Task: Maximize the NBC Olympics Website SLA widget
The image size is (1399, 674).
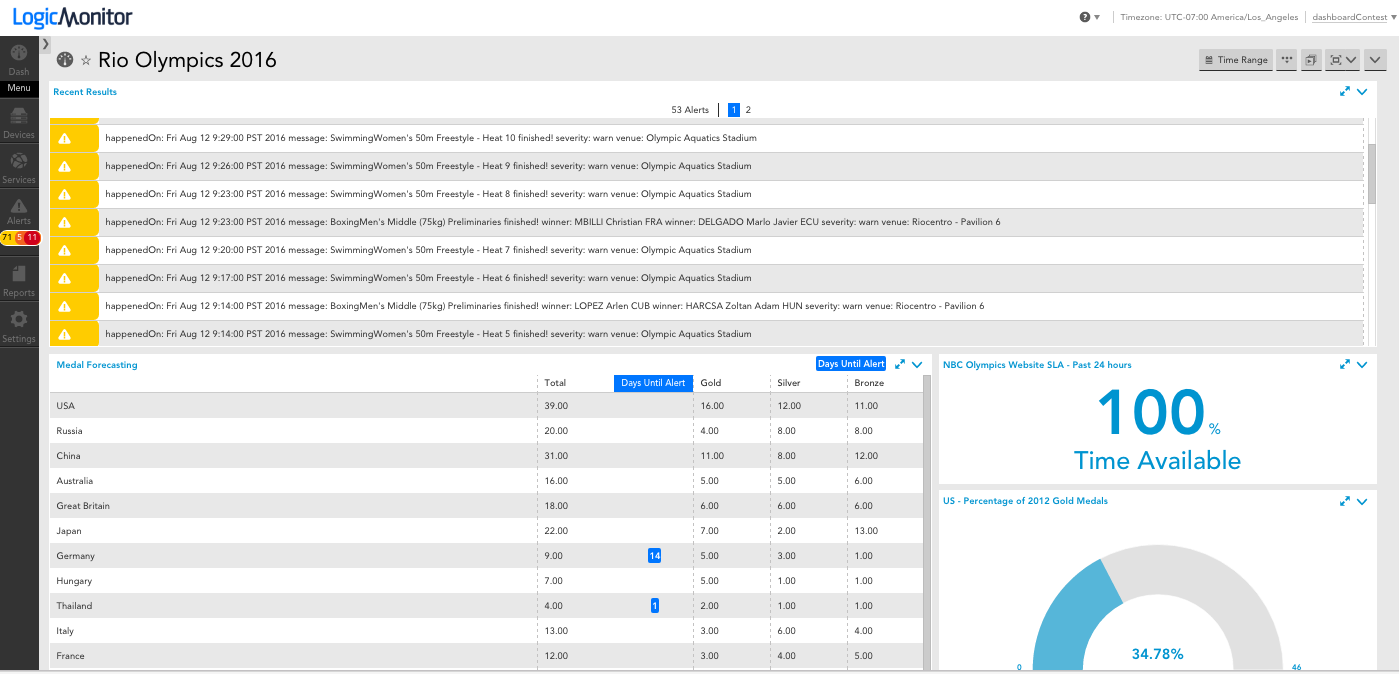Action: [x=1345, y=364]
